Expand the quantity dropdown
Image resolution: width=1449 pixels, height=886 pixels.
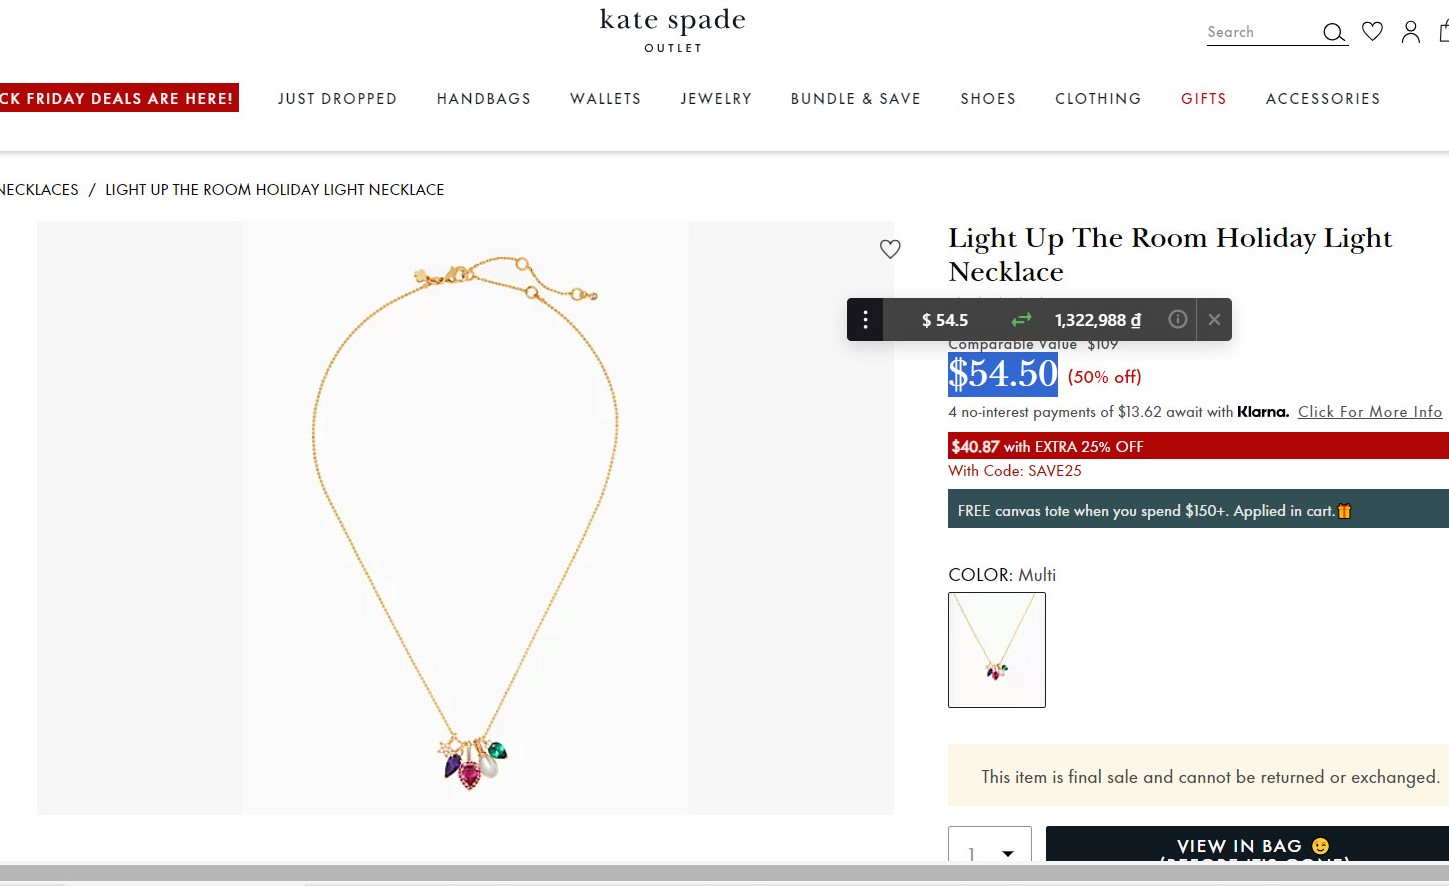(x=990, y=845)
